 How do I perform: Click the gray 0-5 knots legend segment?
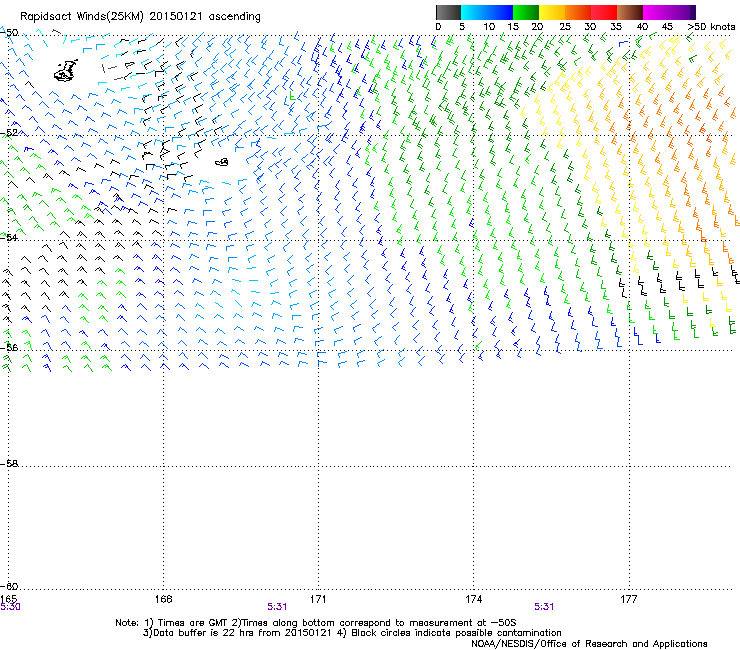[448, 12]
